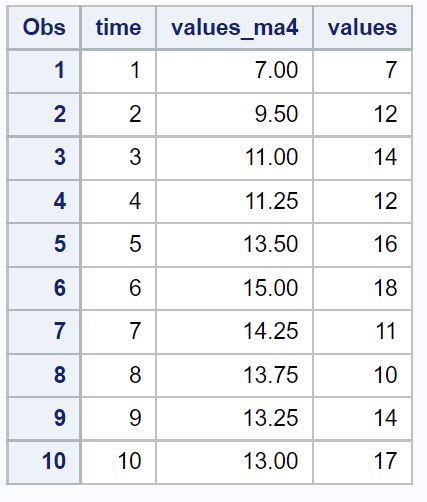This screenshot has width=427, height=502.
Task: Click the Obs column header
Action: [x=44, y=27]
